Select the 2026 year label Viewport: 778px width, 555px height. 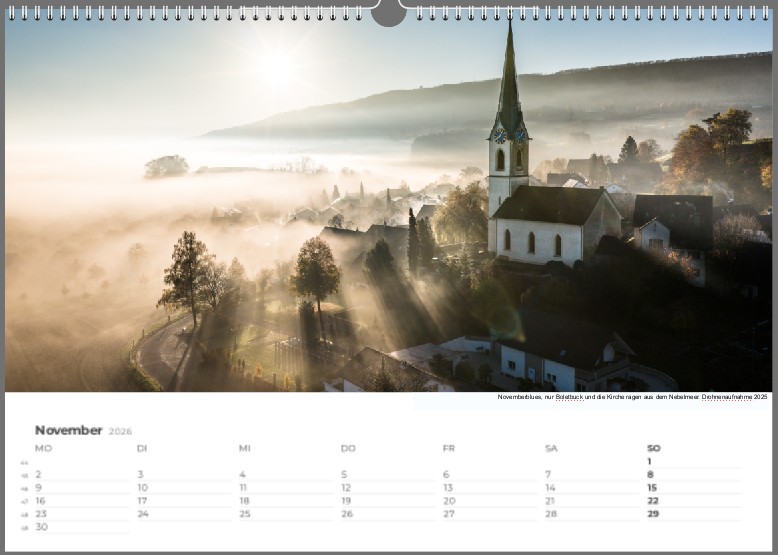coord(120,431)
